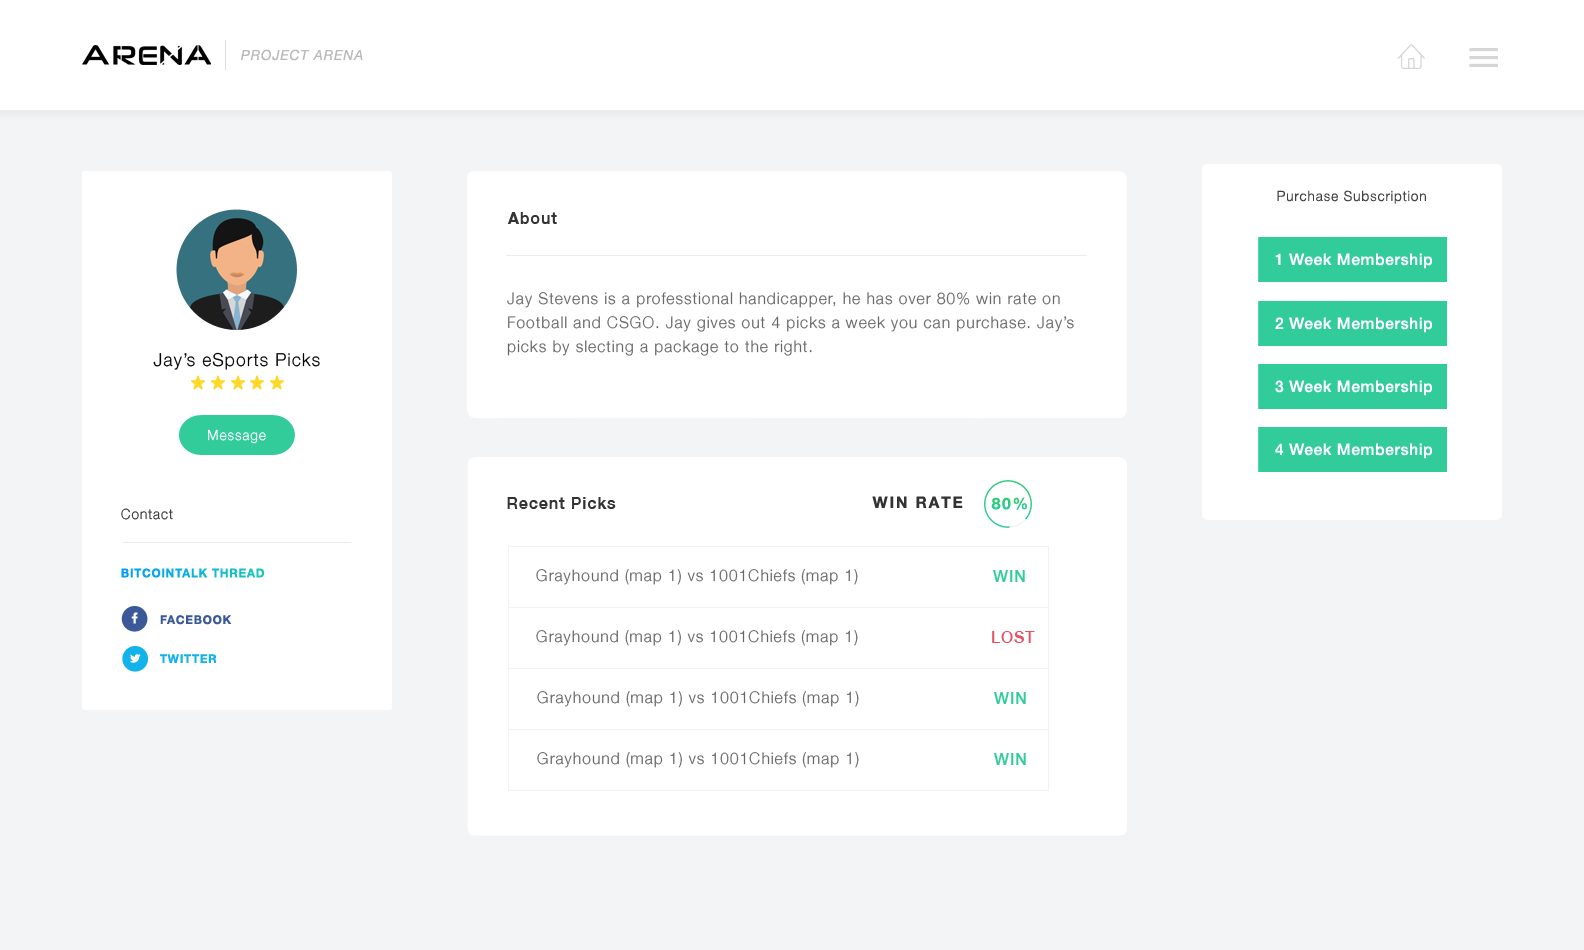Click the ARENA logo
The height and width of the screenshot is (950, 1584).
click(147, 55)
